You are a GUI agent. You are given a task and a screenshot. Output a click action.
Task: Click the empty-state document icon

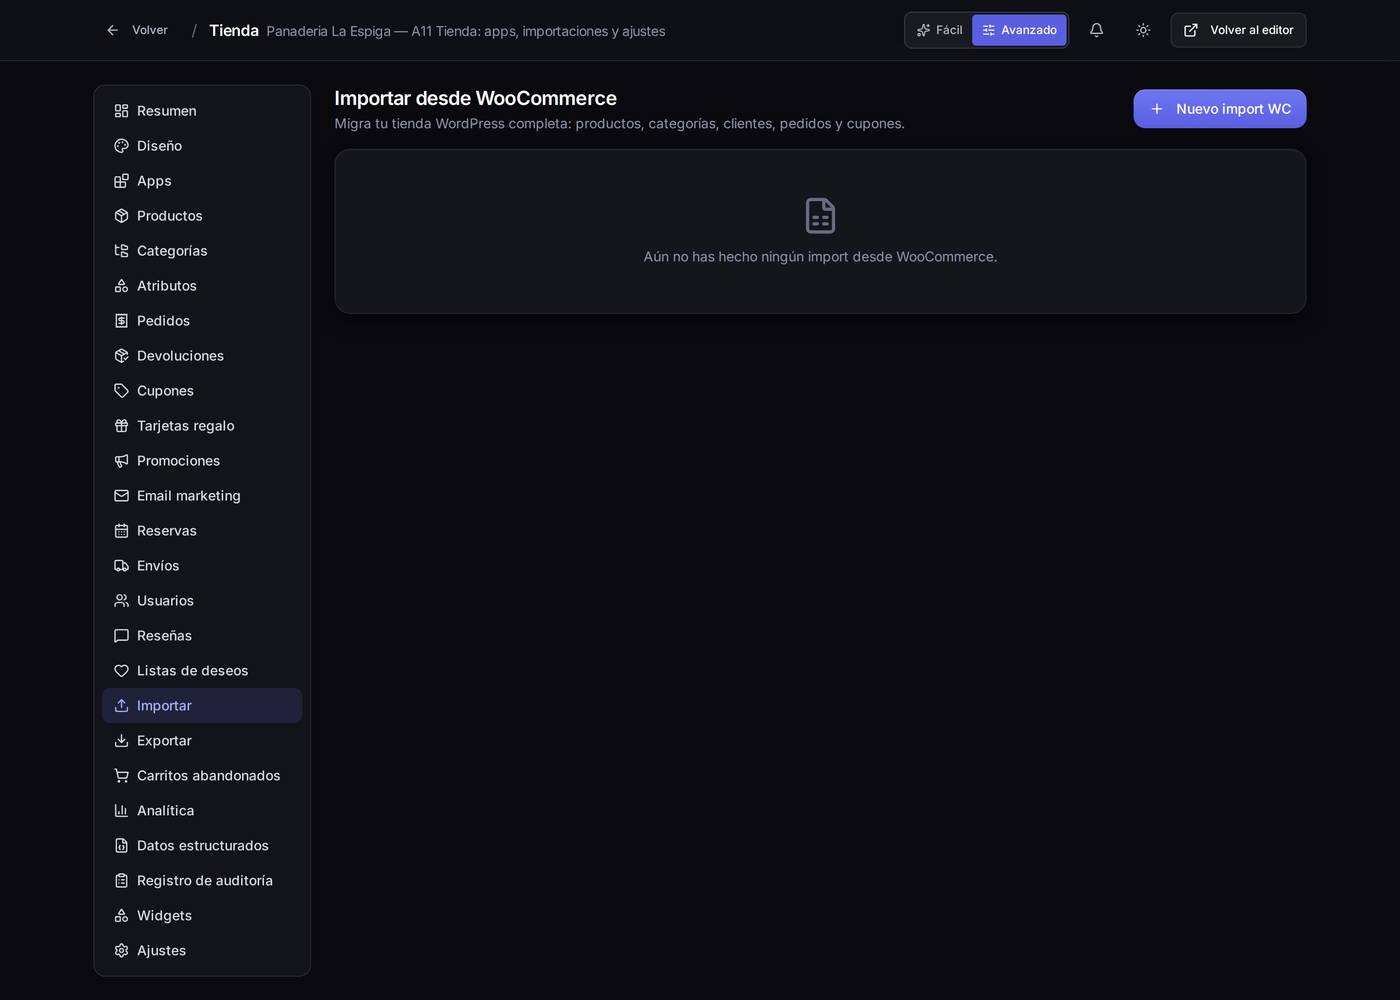tap(820, 216)
